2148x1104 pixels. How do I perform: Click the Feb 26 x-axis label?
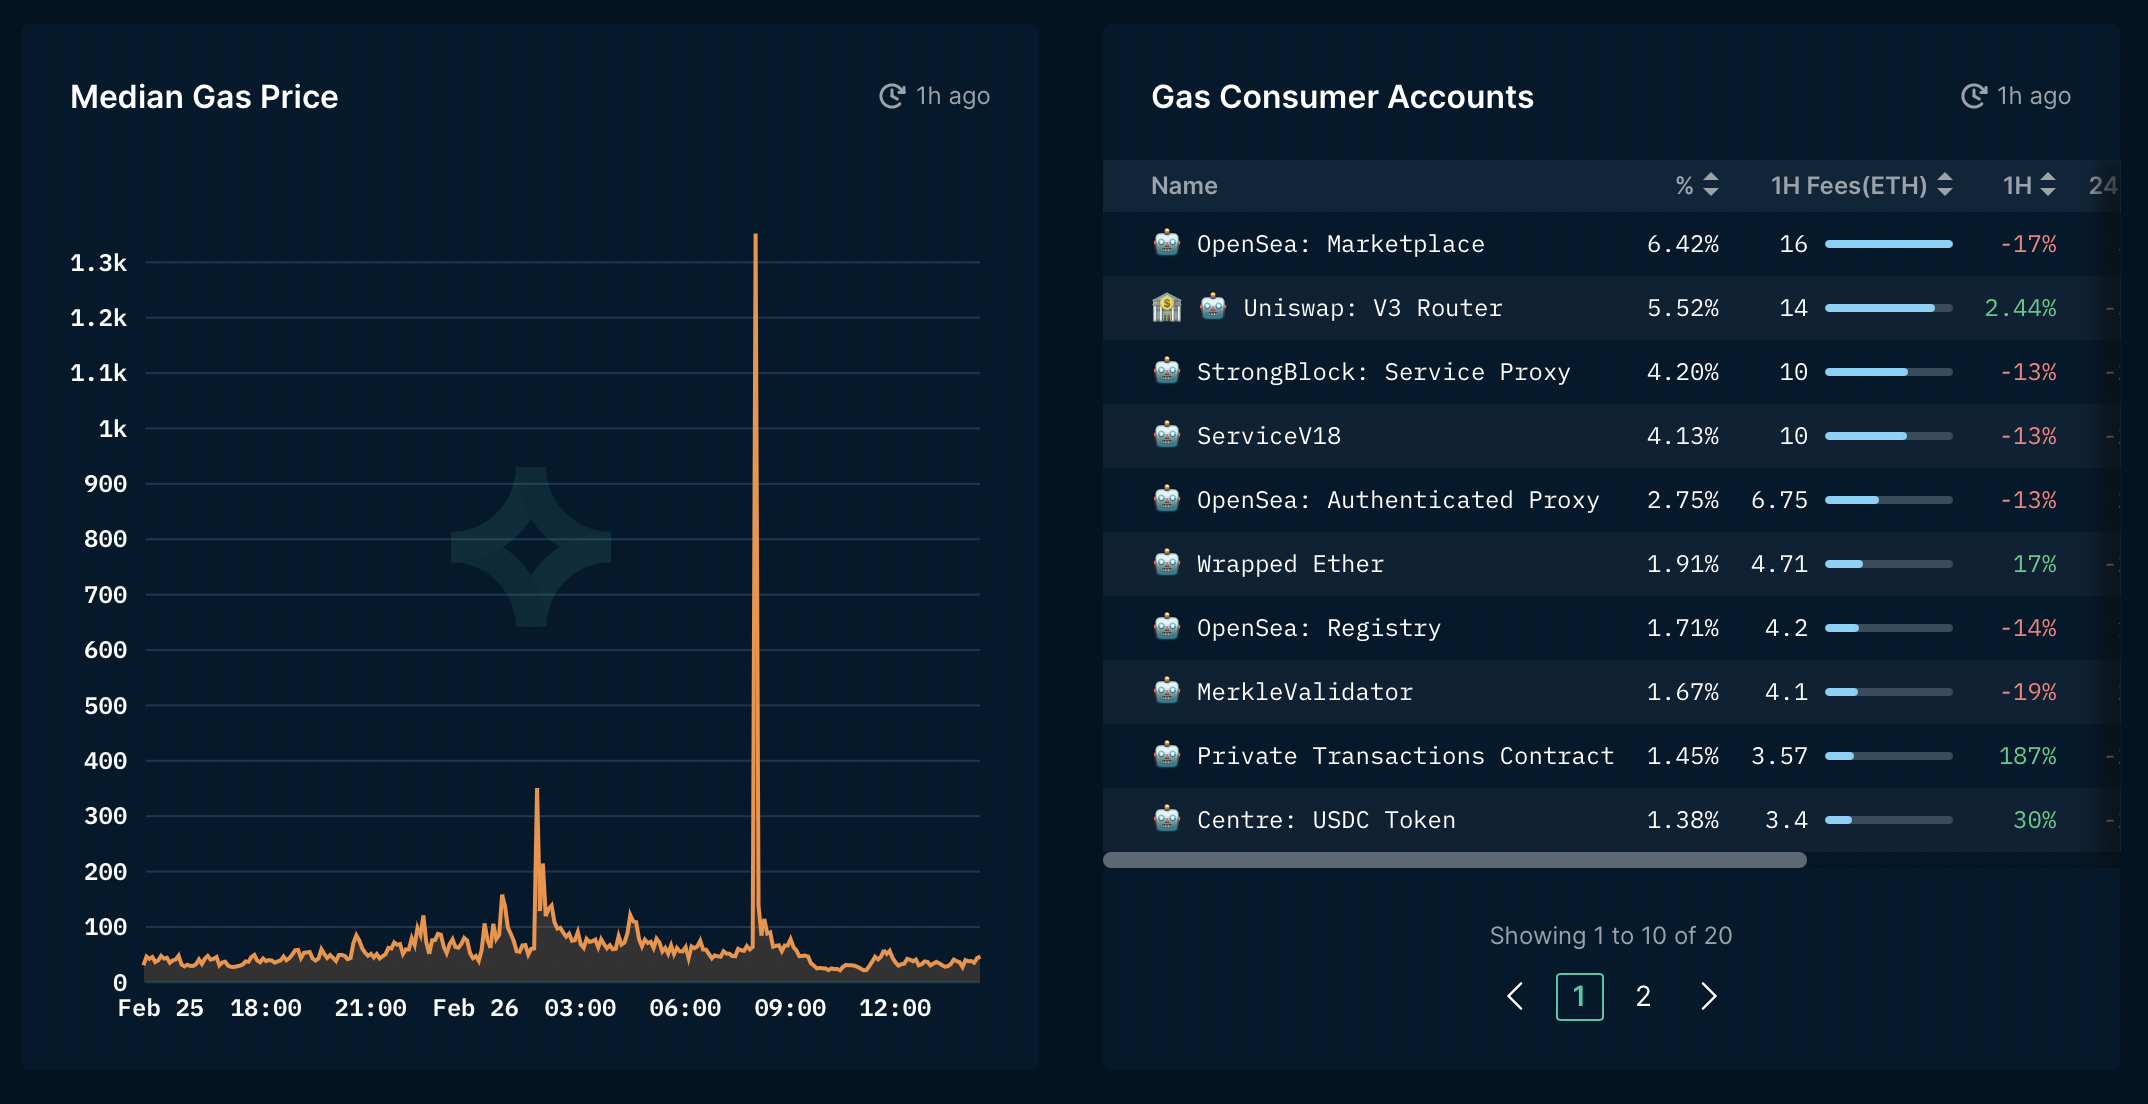(x=475, y=1008)
